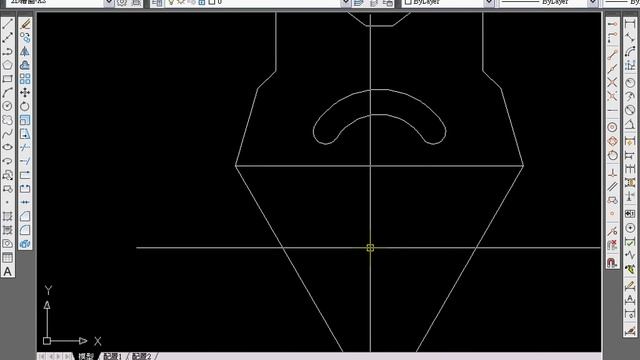Click the Snap From icon

[612, 38]
